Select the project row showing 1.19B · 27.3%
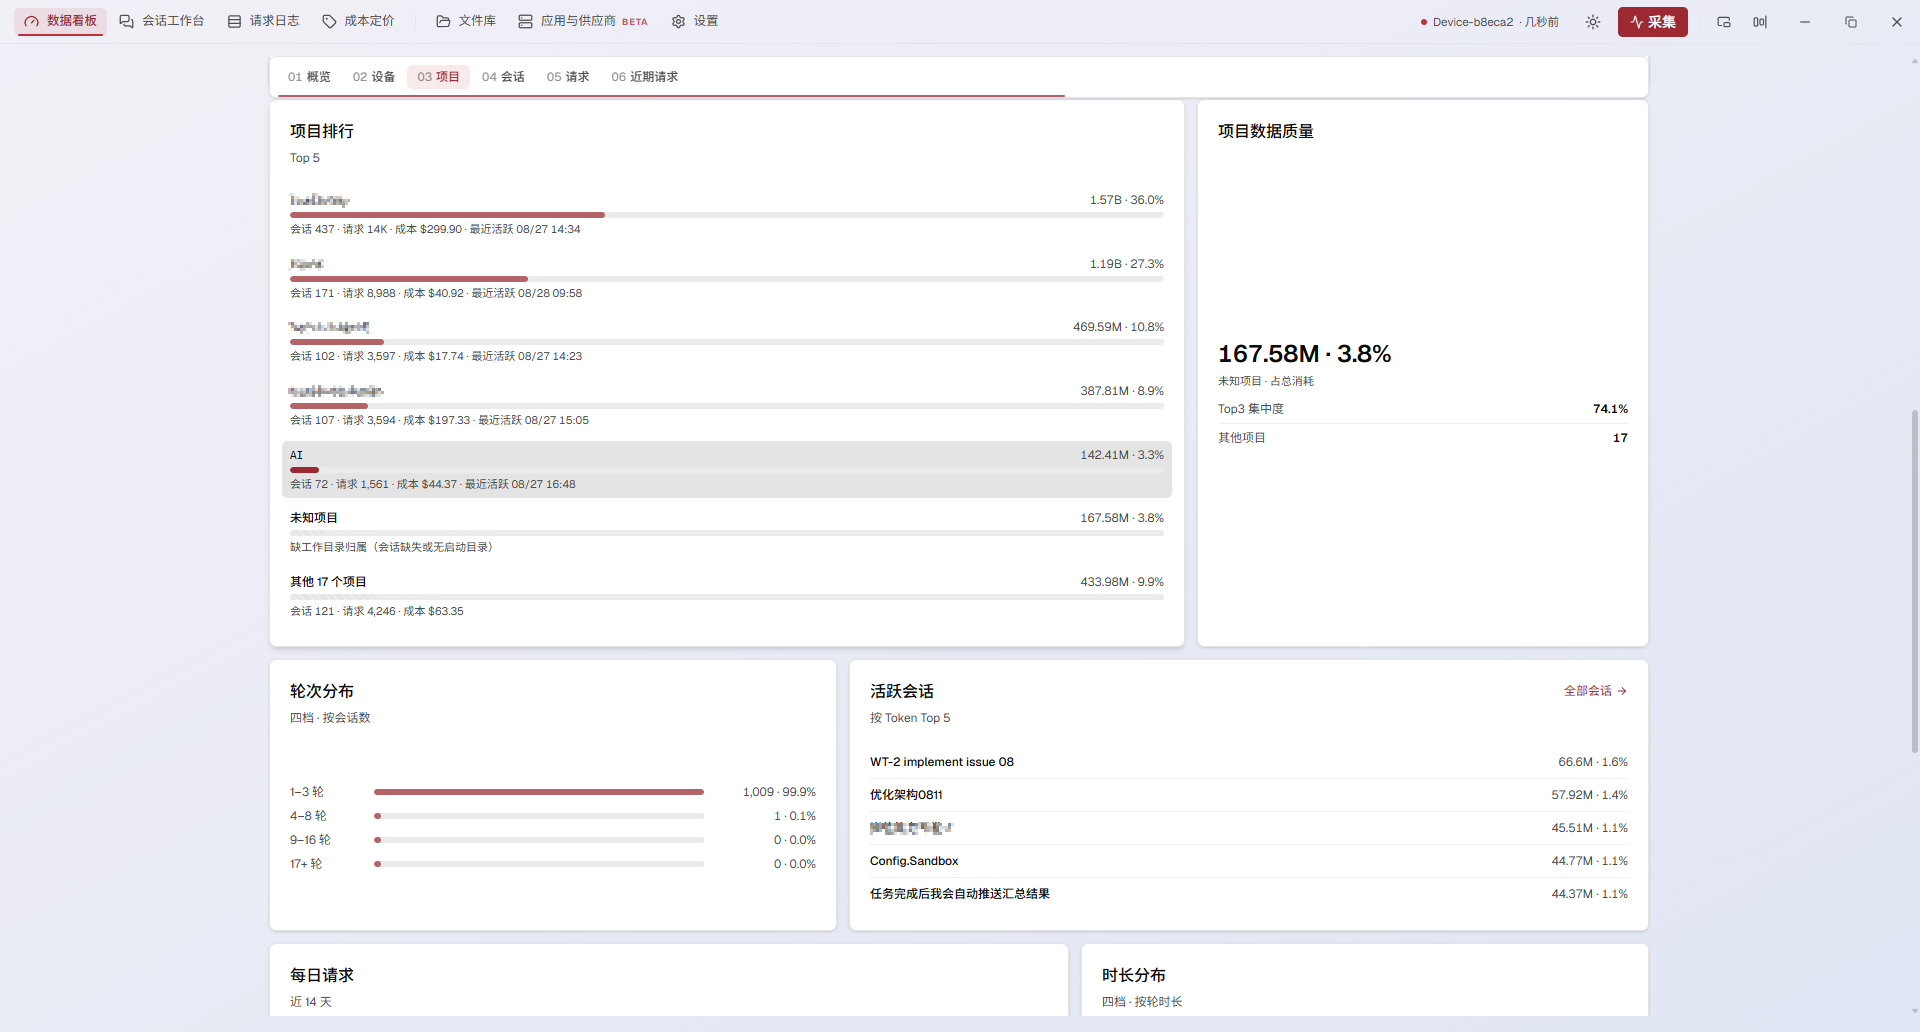The height and width of the screenshot is (1032, 1920). tap(727, 278)
